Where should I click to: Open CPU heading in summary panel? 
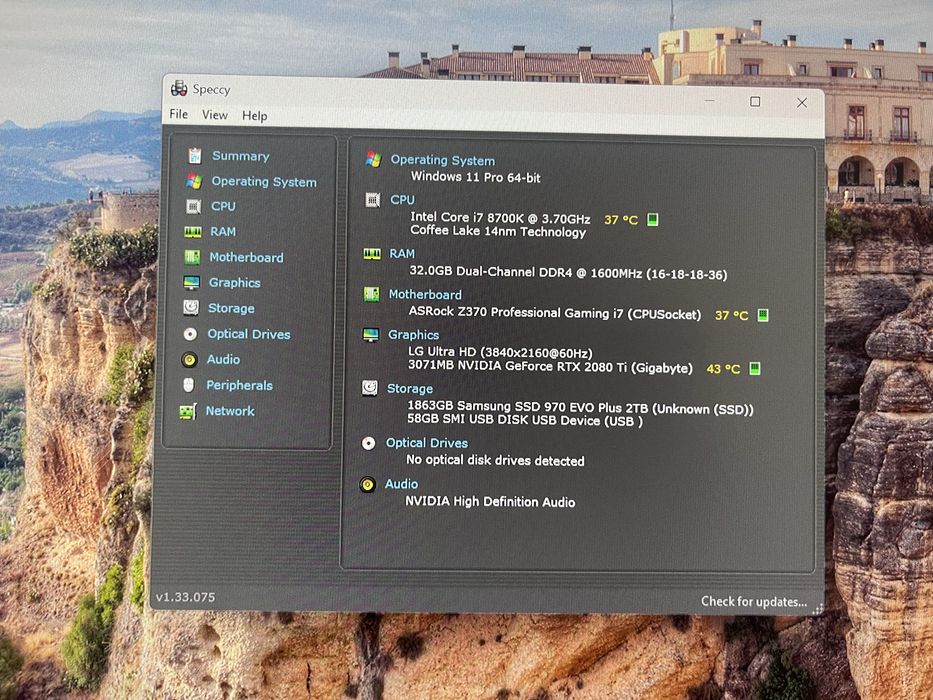pos(402,200)
